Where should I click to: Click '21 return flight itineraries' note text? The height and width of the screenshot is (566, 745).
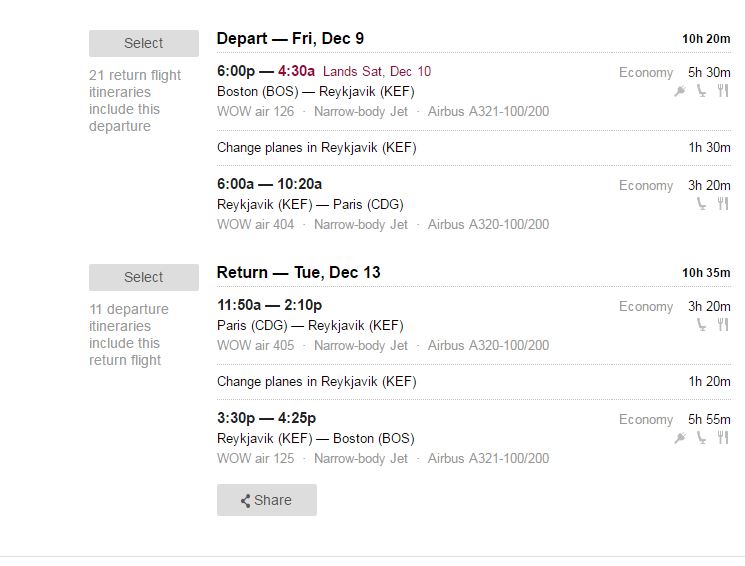click(135, 100)
